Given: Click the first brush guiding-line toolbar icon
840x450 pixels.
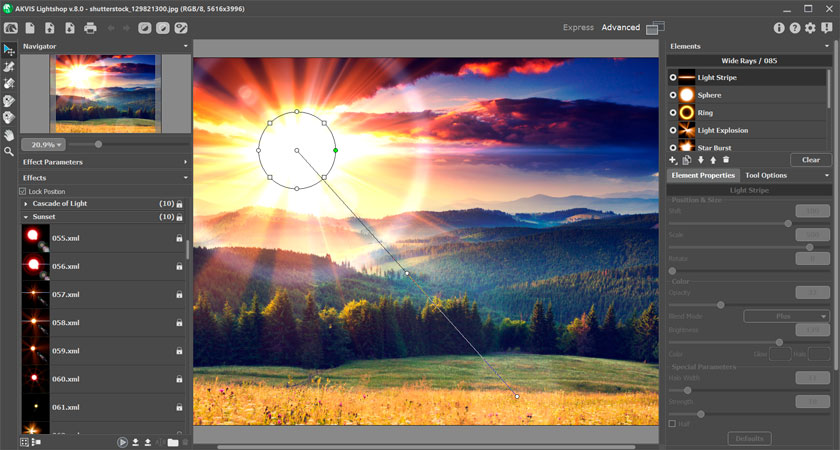Looking at the screenshot, I should pyautogui.click(x=145, y=28).
